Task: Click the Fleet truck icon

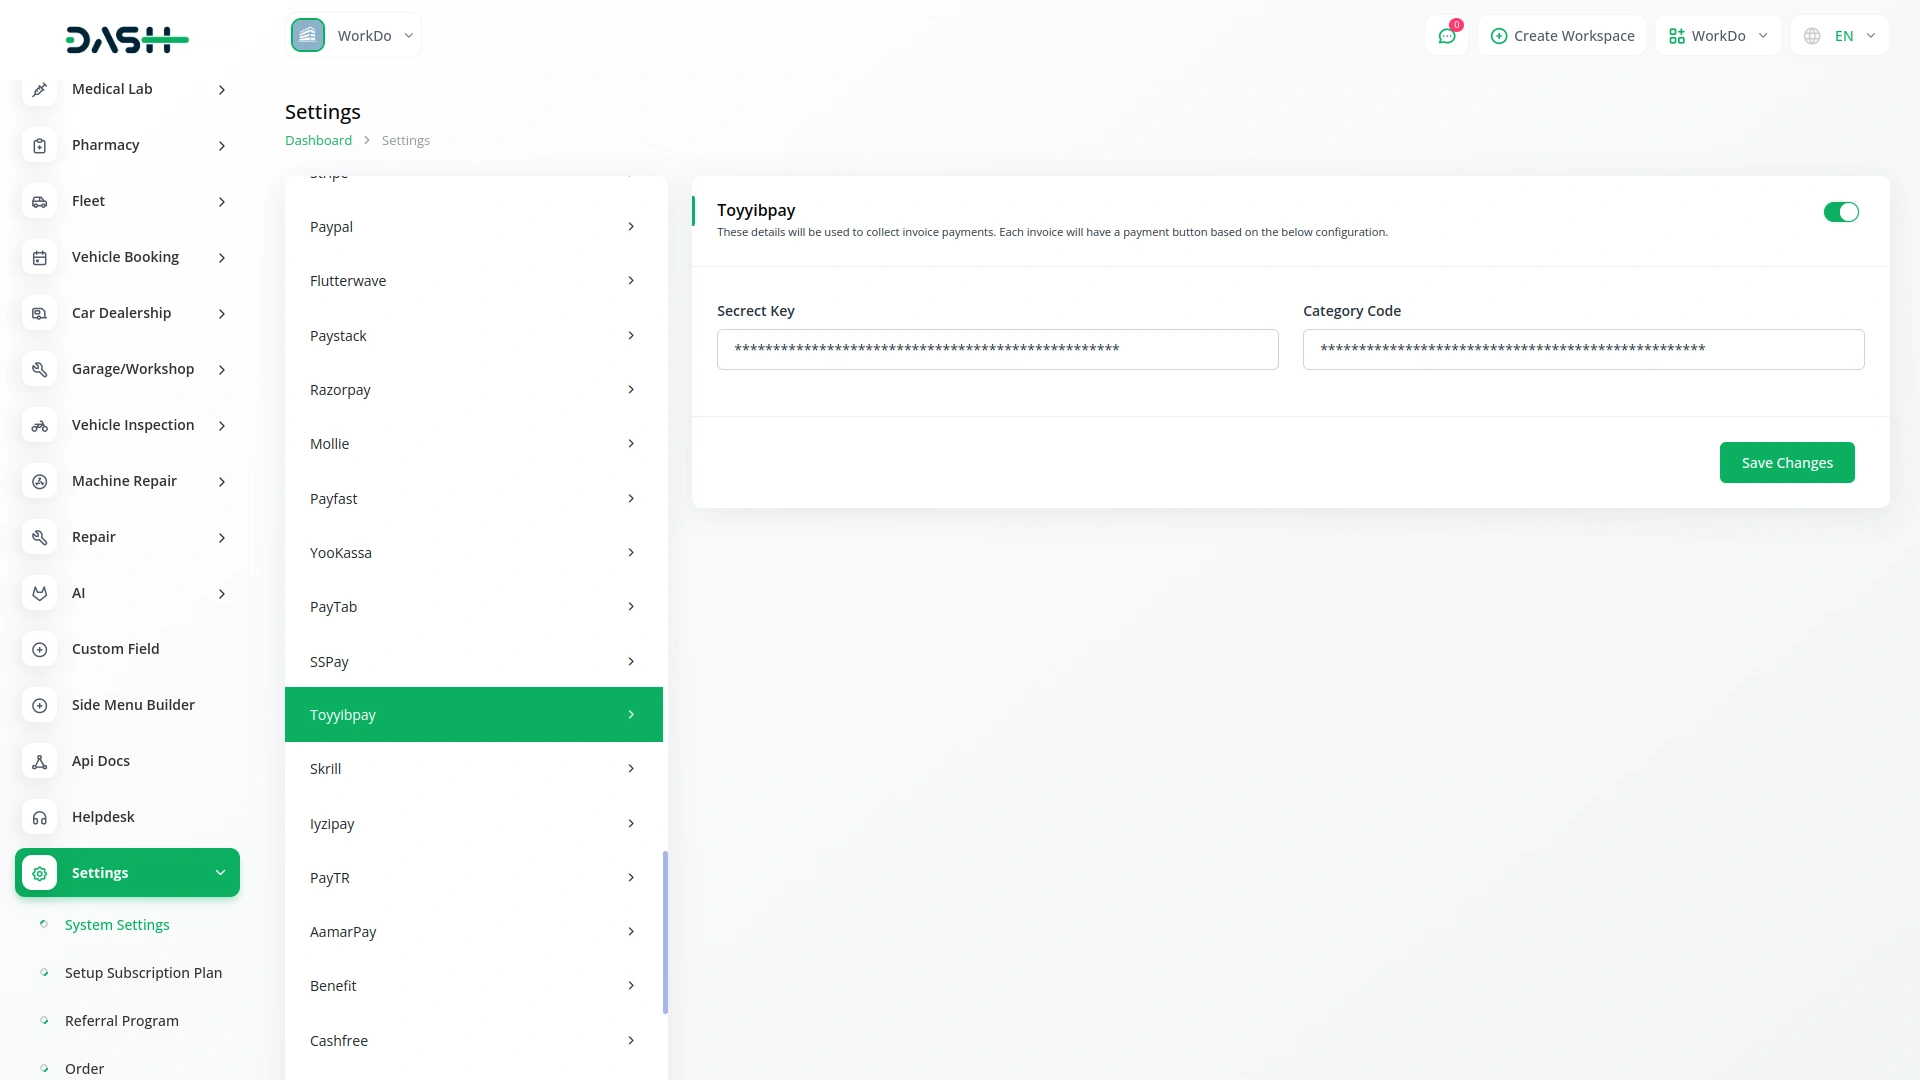Action: point(39,202)
